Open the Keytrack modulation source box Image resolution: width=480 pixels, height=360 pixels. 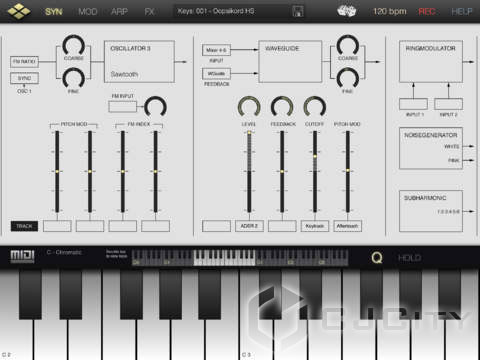[x=315, y=226]
